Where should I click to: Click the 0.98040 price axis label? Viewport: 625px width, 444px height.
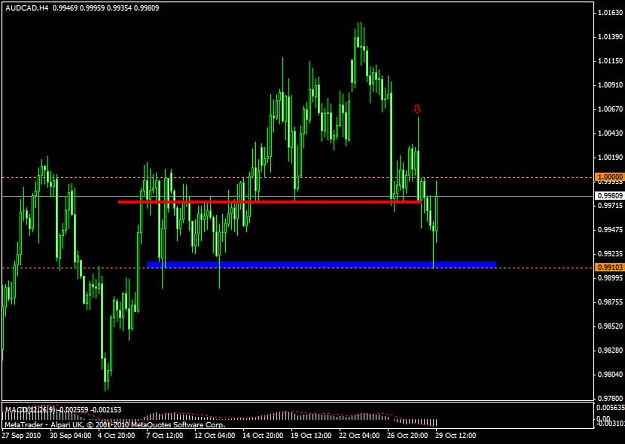pyautogui.click(x=610, y=374)
